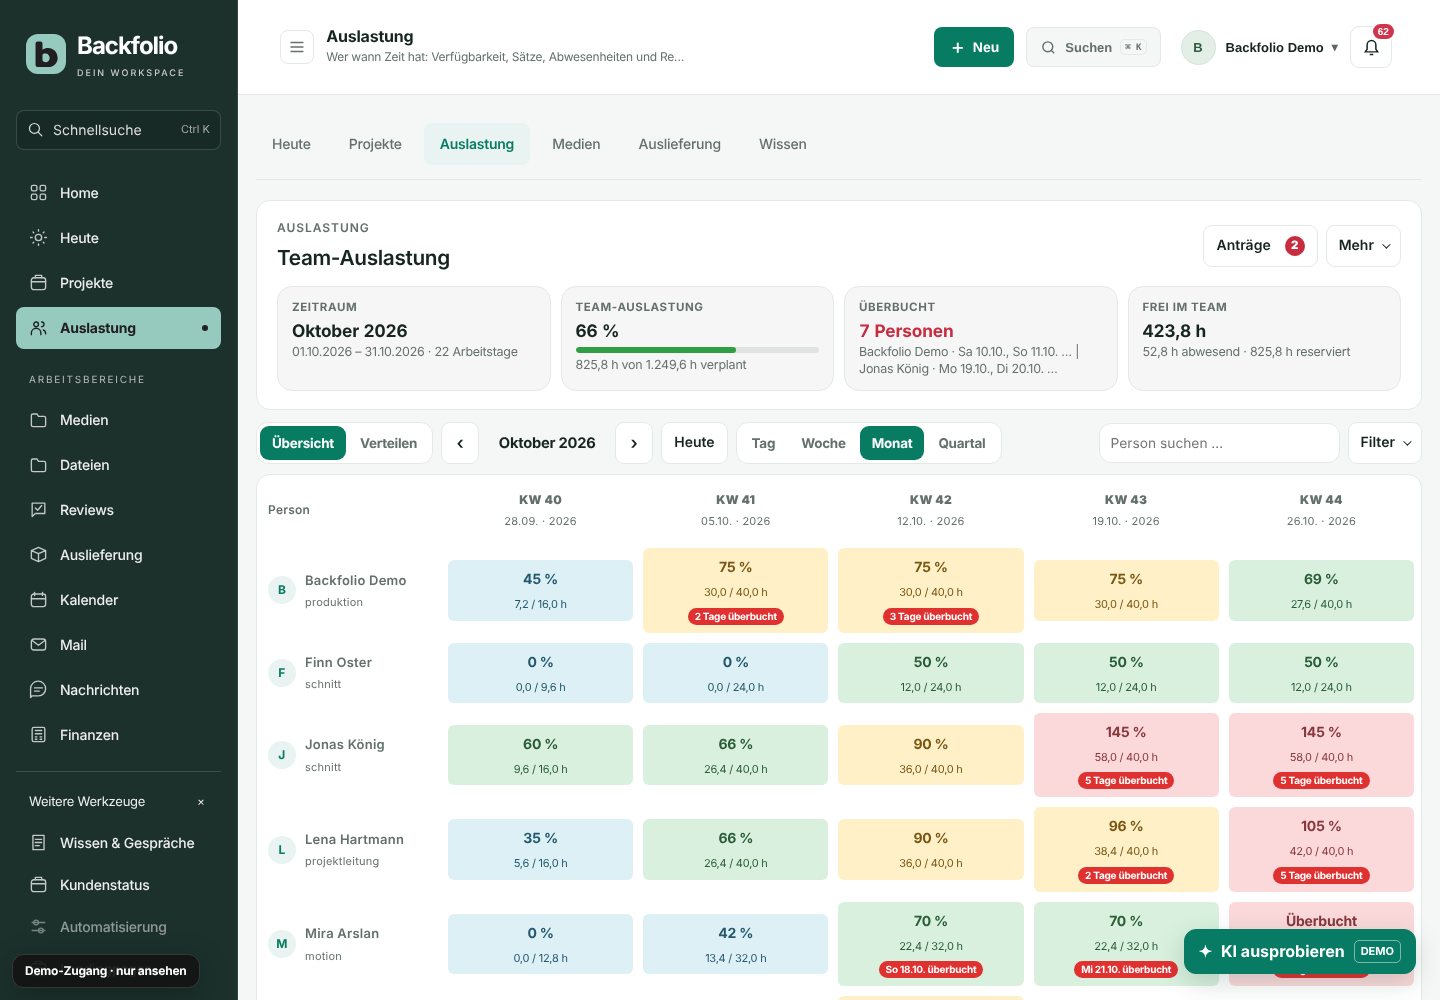Open Mail in the sidebar
The image size is (1440, 1000).
[118, 645]
